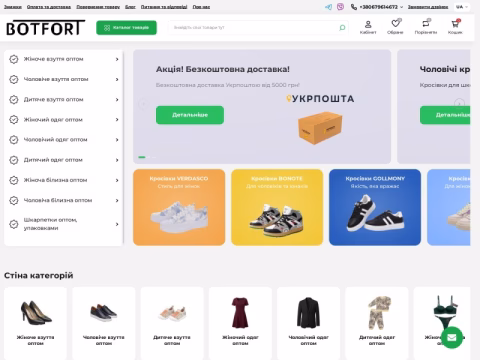
Task: Open Повернення товару top menu link
Action: point(98,7)
